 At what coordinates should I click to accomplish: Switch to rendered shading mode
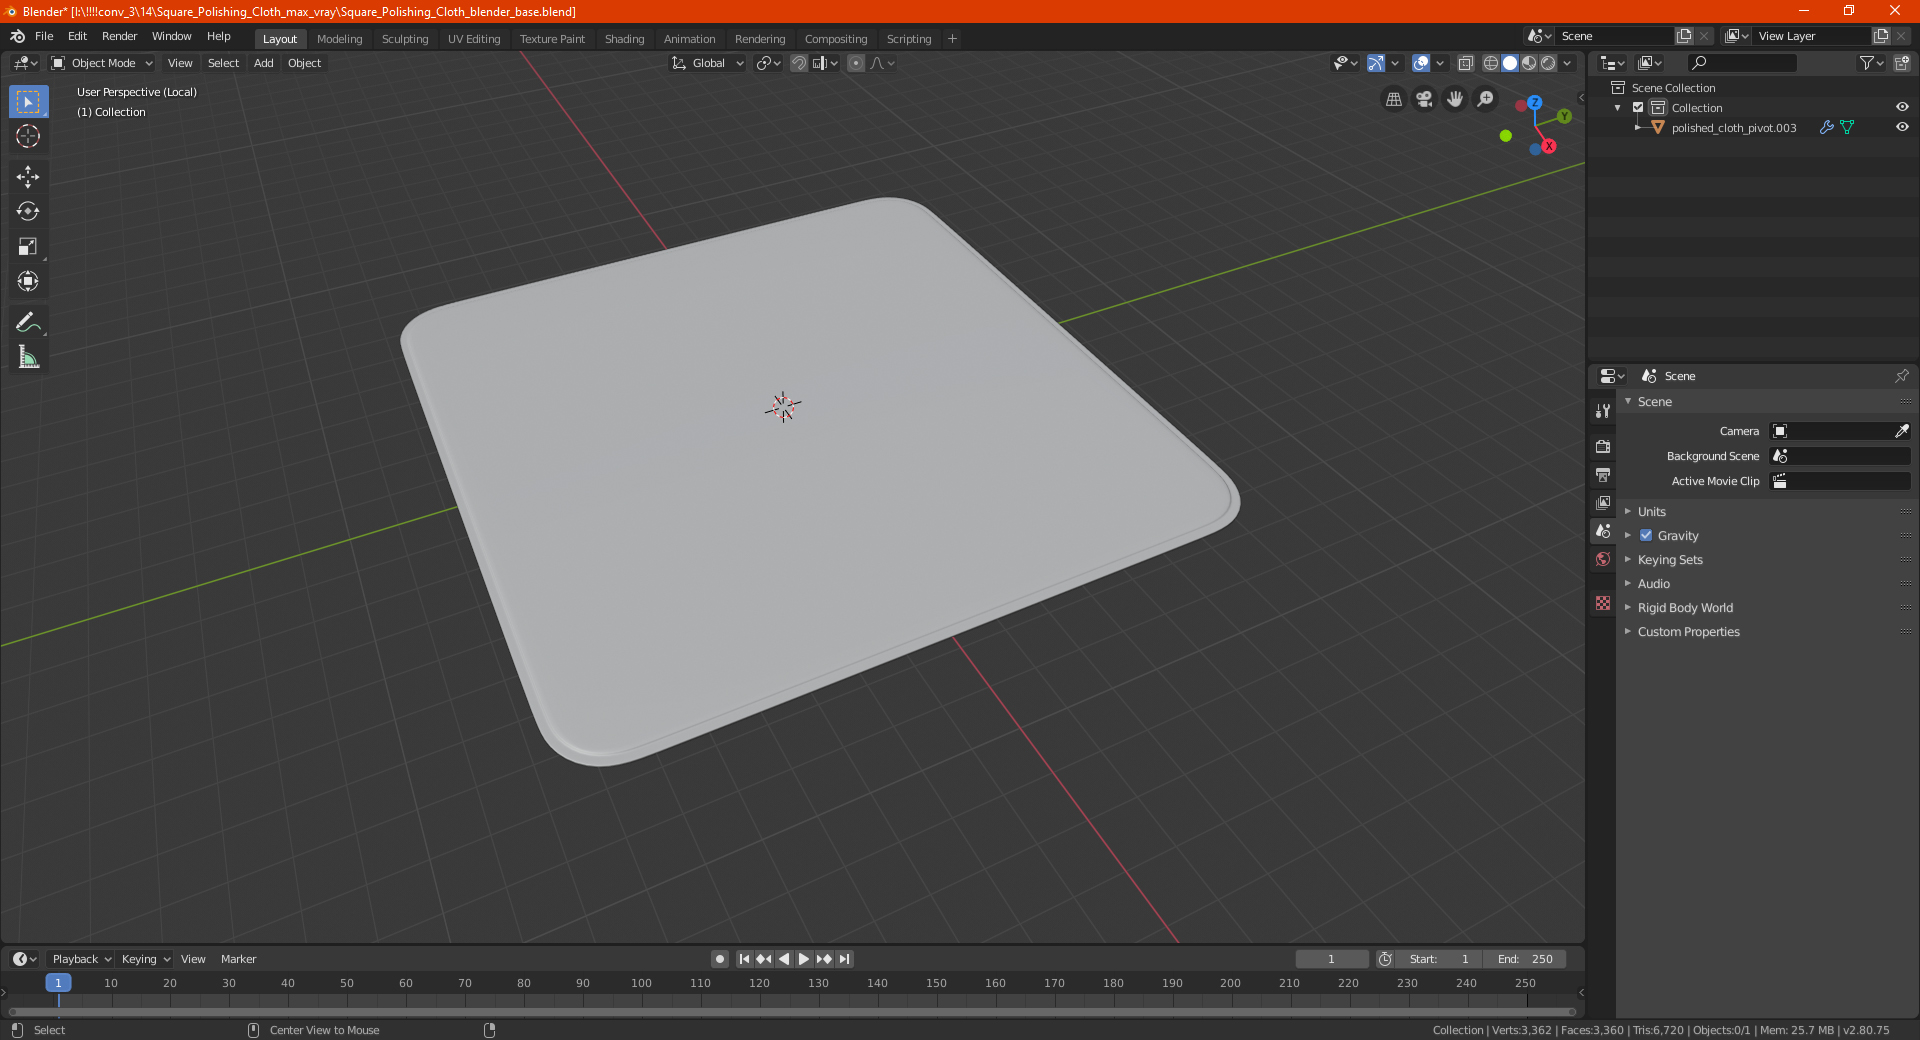click(1548, 63)
